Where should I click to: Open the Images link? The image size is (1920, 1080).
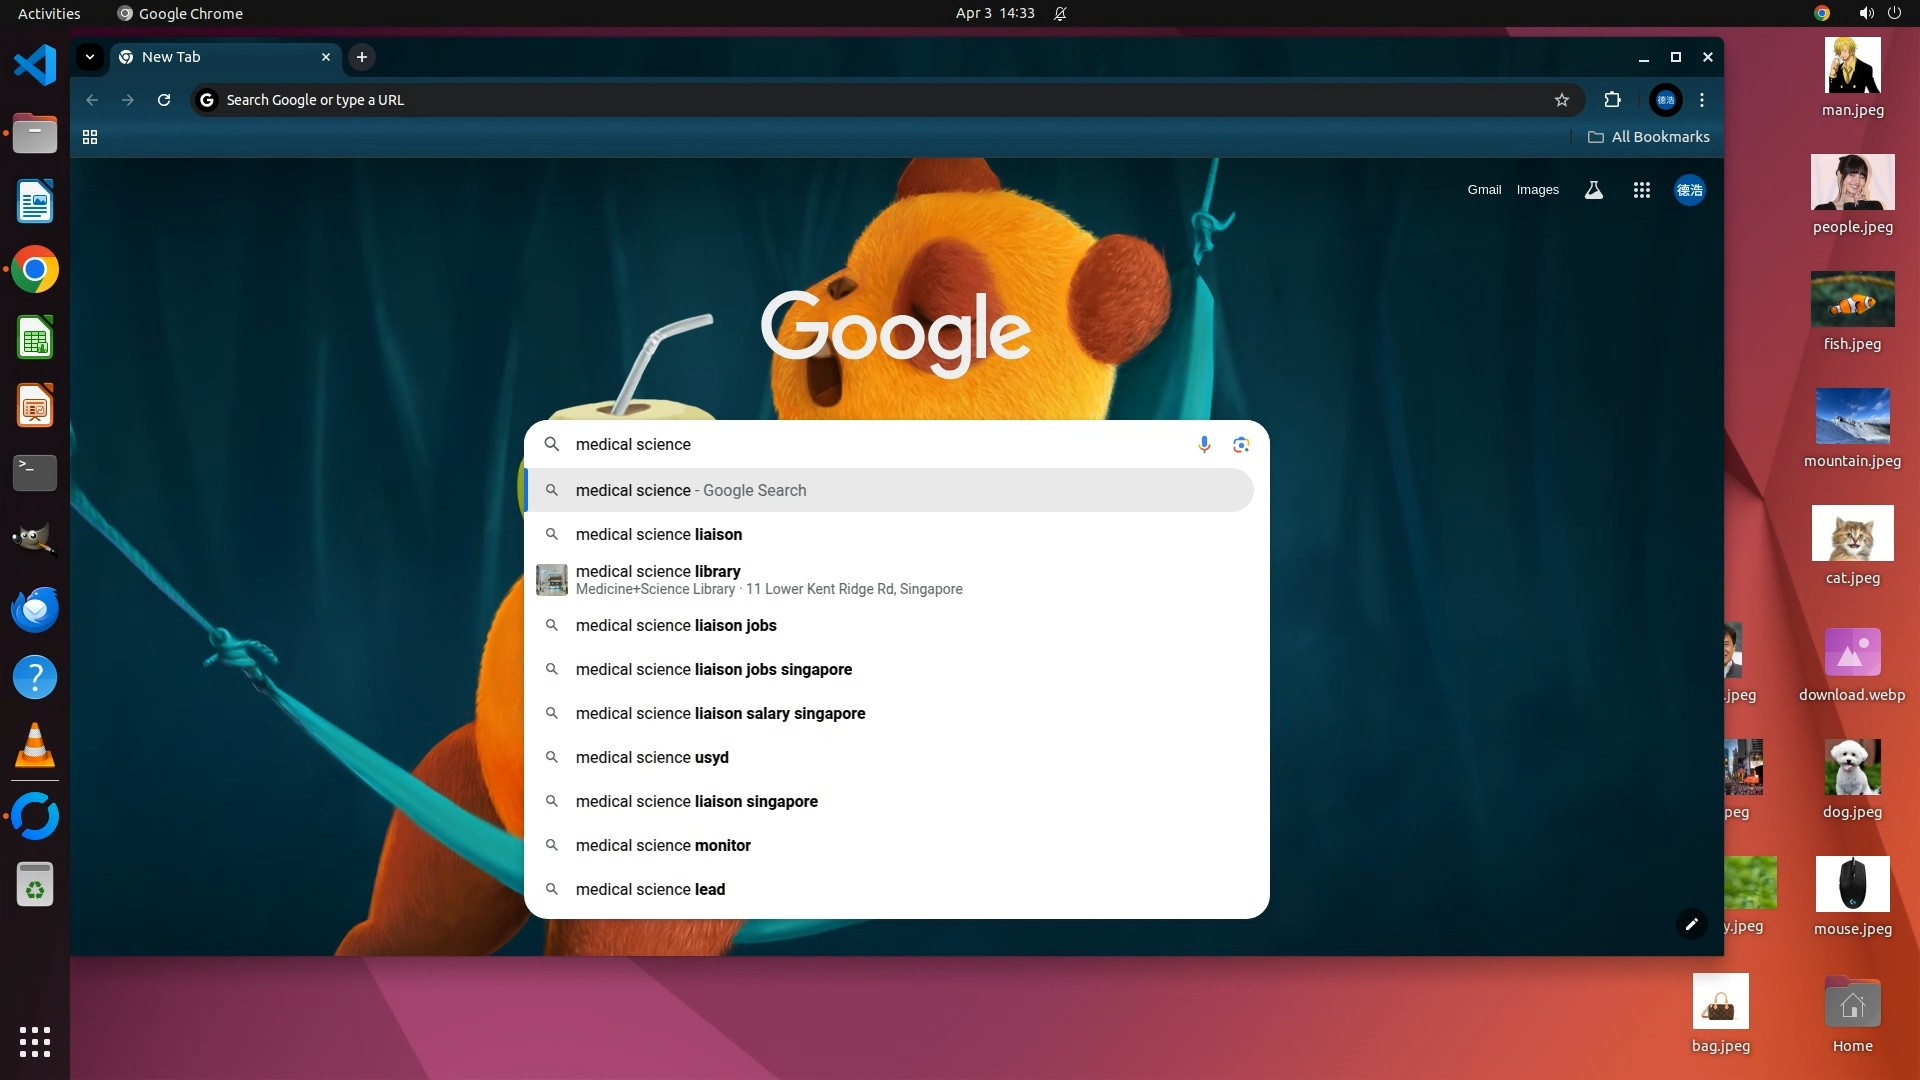tap(1537, 190)
